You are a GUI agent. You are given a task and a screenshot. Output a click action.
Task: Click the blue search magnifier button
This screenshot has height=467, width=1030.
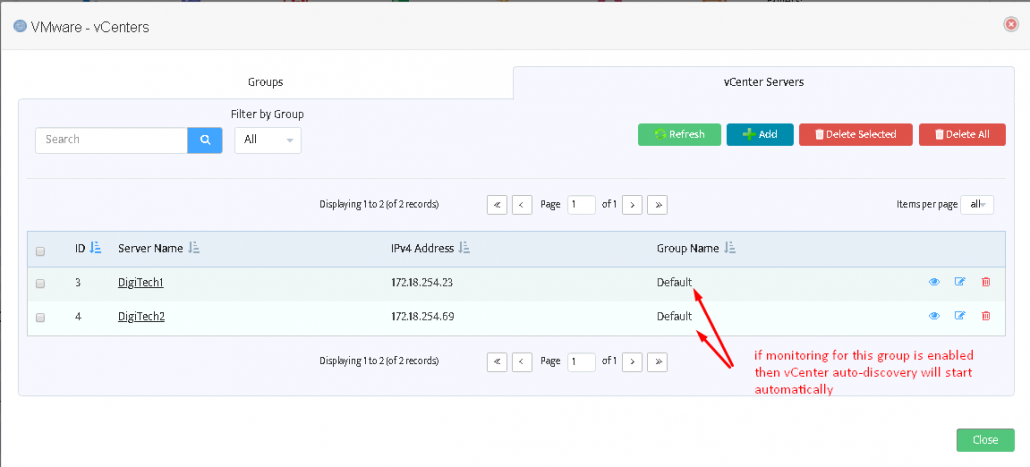[204, 140]
